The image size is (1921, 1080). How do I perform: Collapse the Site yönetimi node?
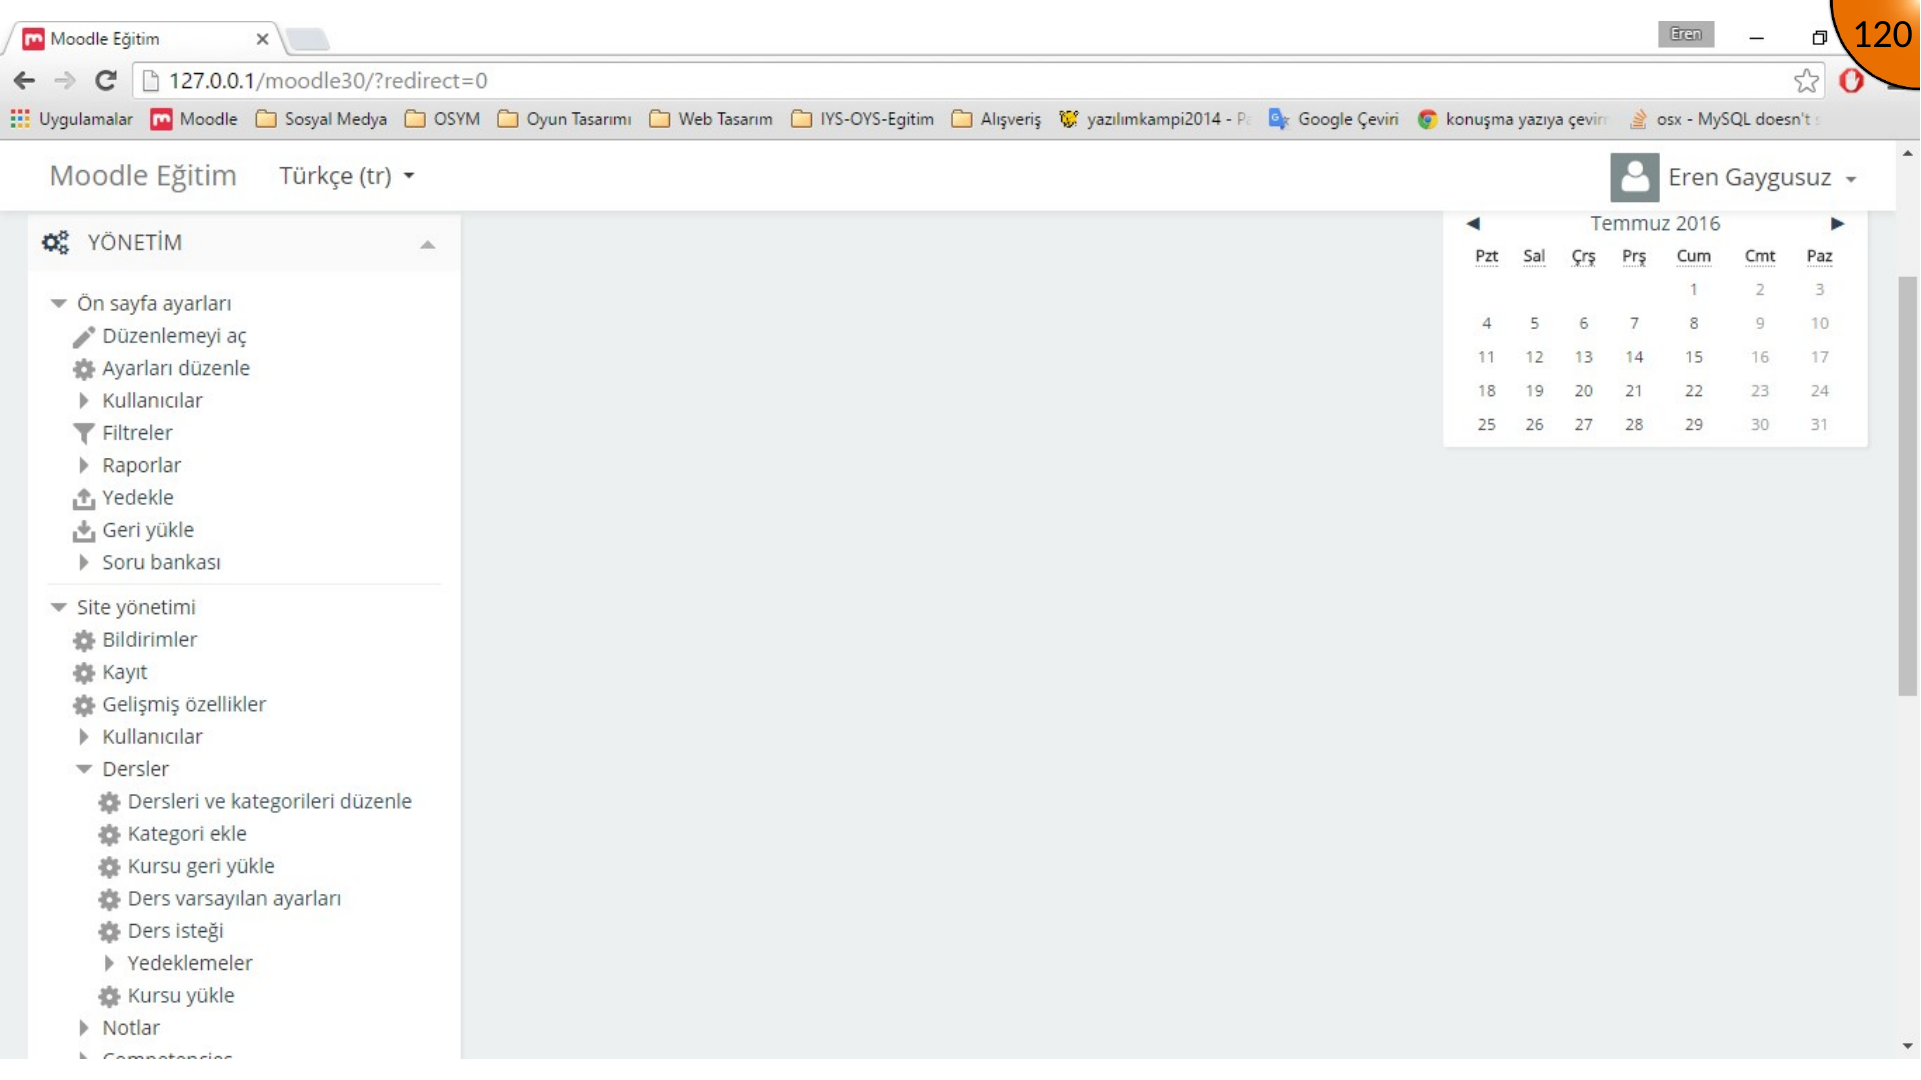pos(59,607)
